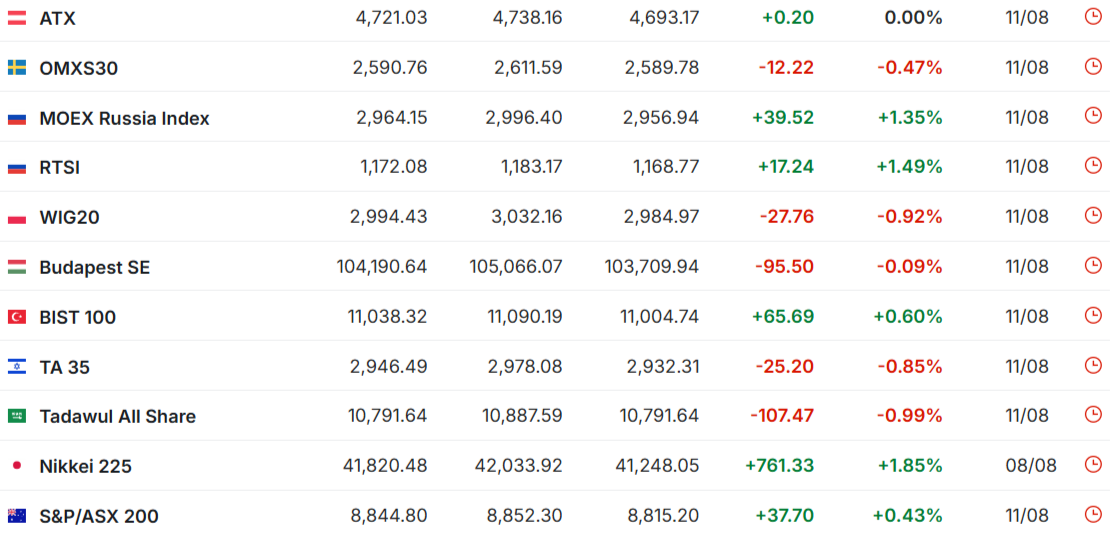
Task: Click the clock icon in the ATX row
Action: coord(1093,16)
